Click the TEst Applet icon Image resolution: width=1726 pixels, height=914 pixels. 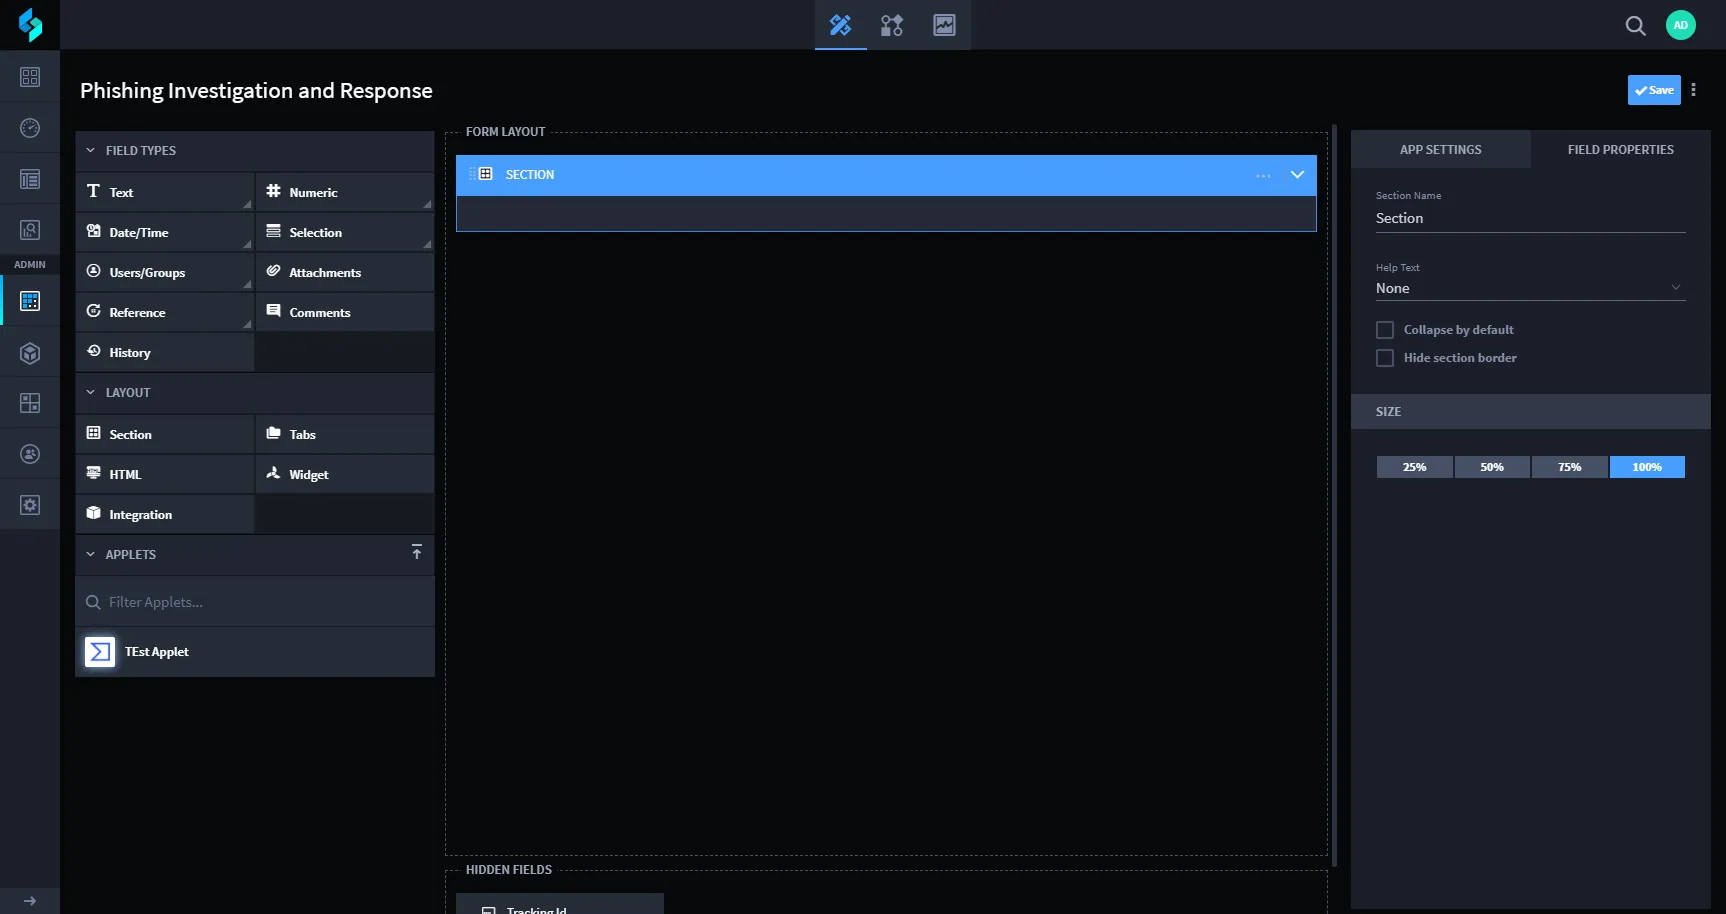100,652
